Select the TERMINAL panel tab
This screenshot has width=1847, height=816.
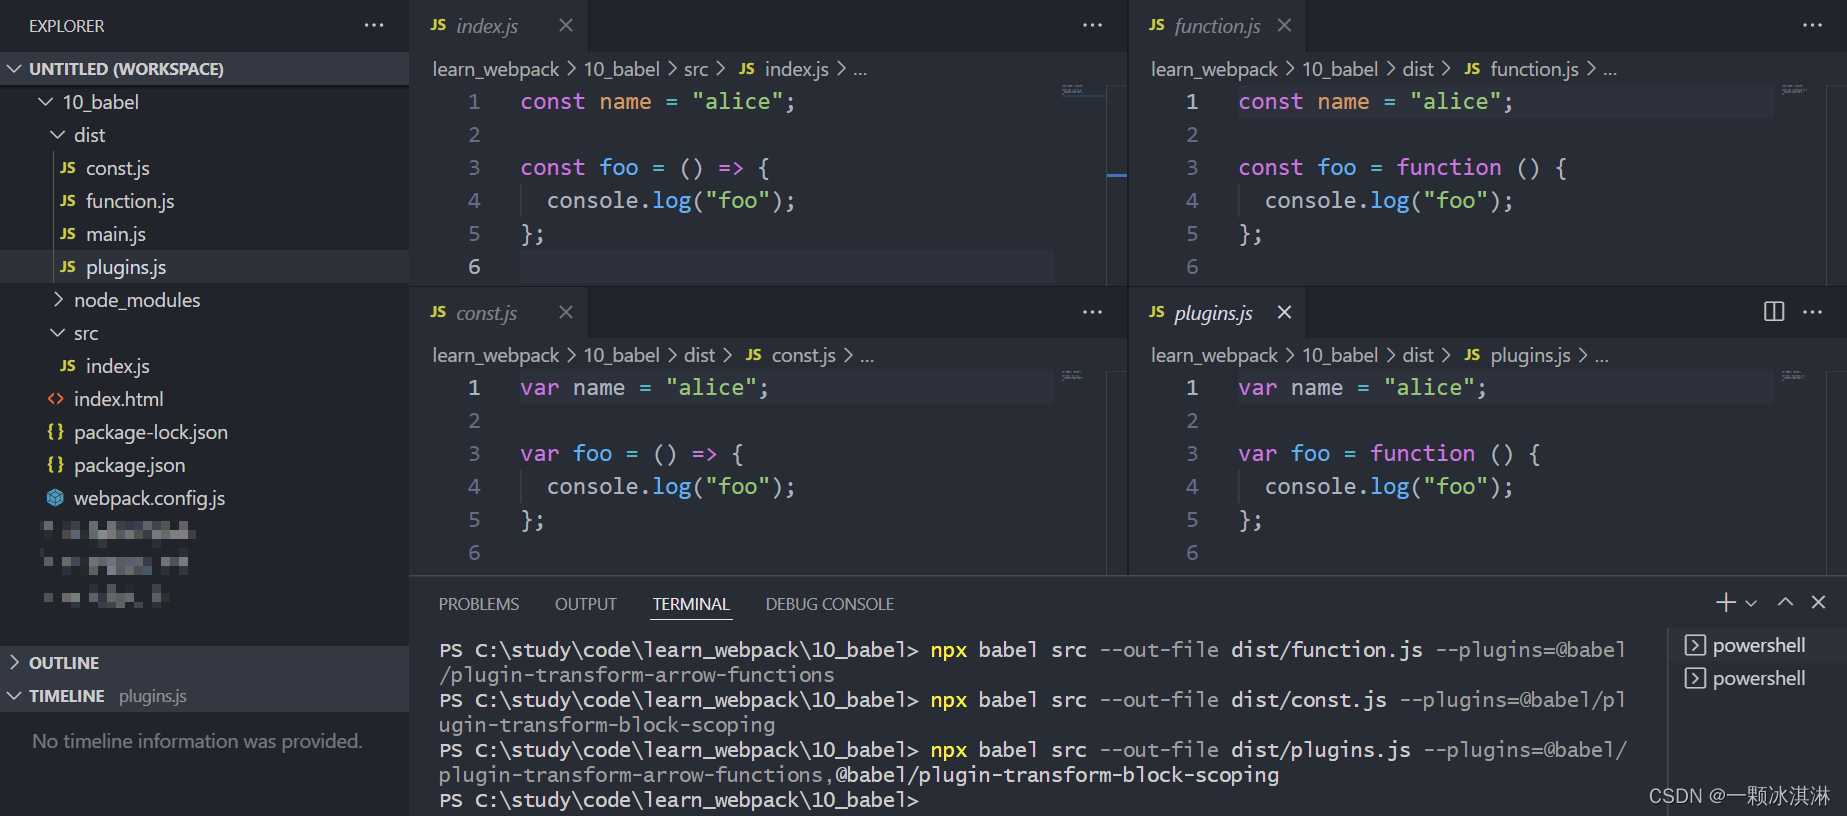pyautogui.click(x=691, y=604)
